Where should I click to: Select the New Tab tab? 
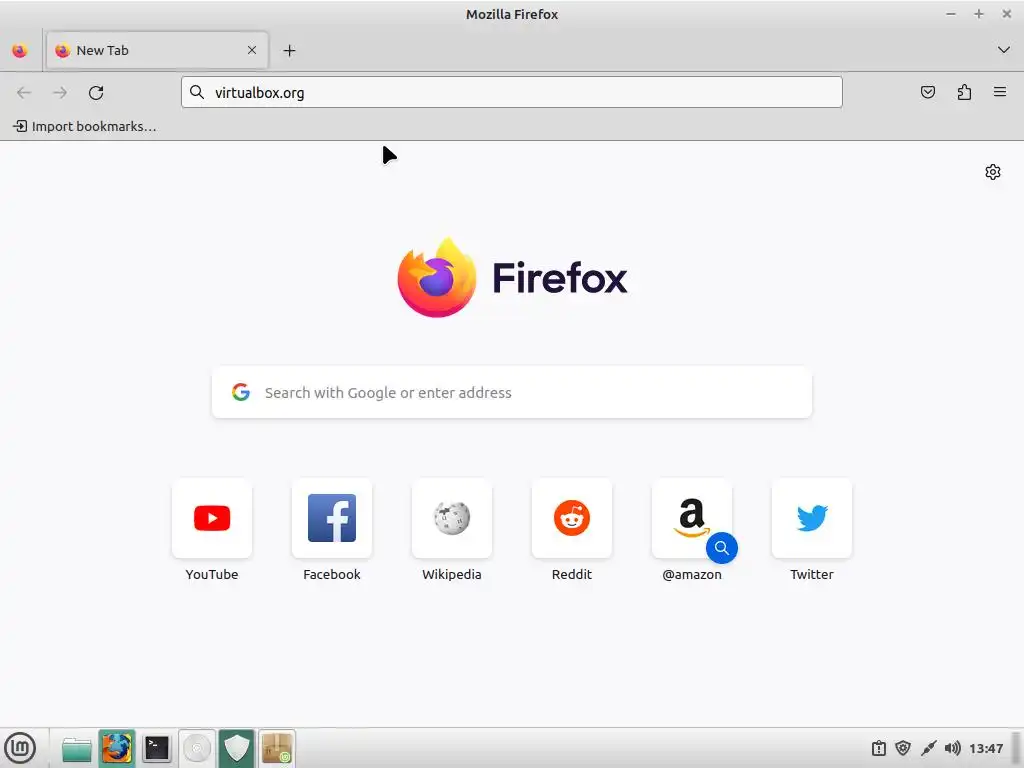click(x=157, y=50)
